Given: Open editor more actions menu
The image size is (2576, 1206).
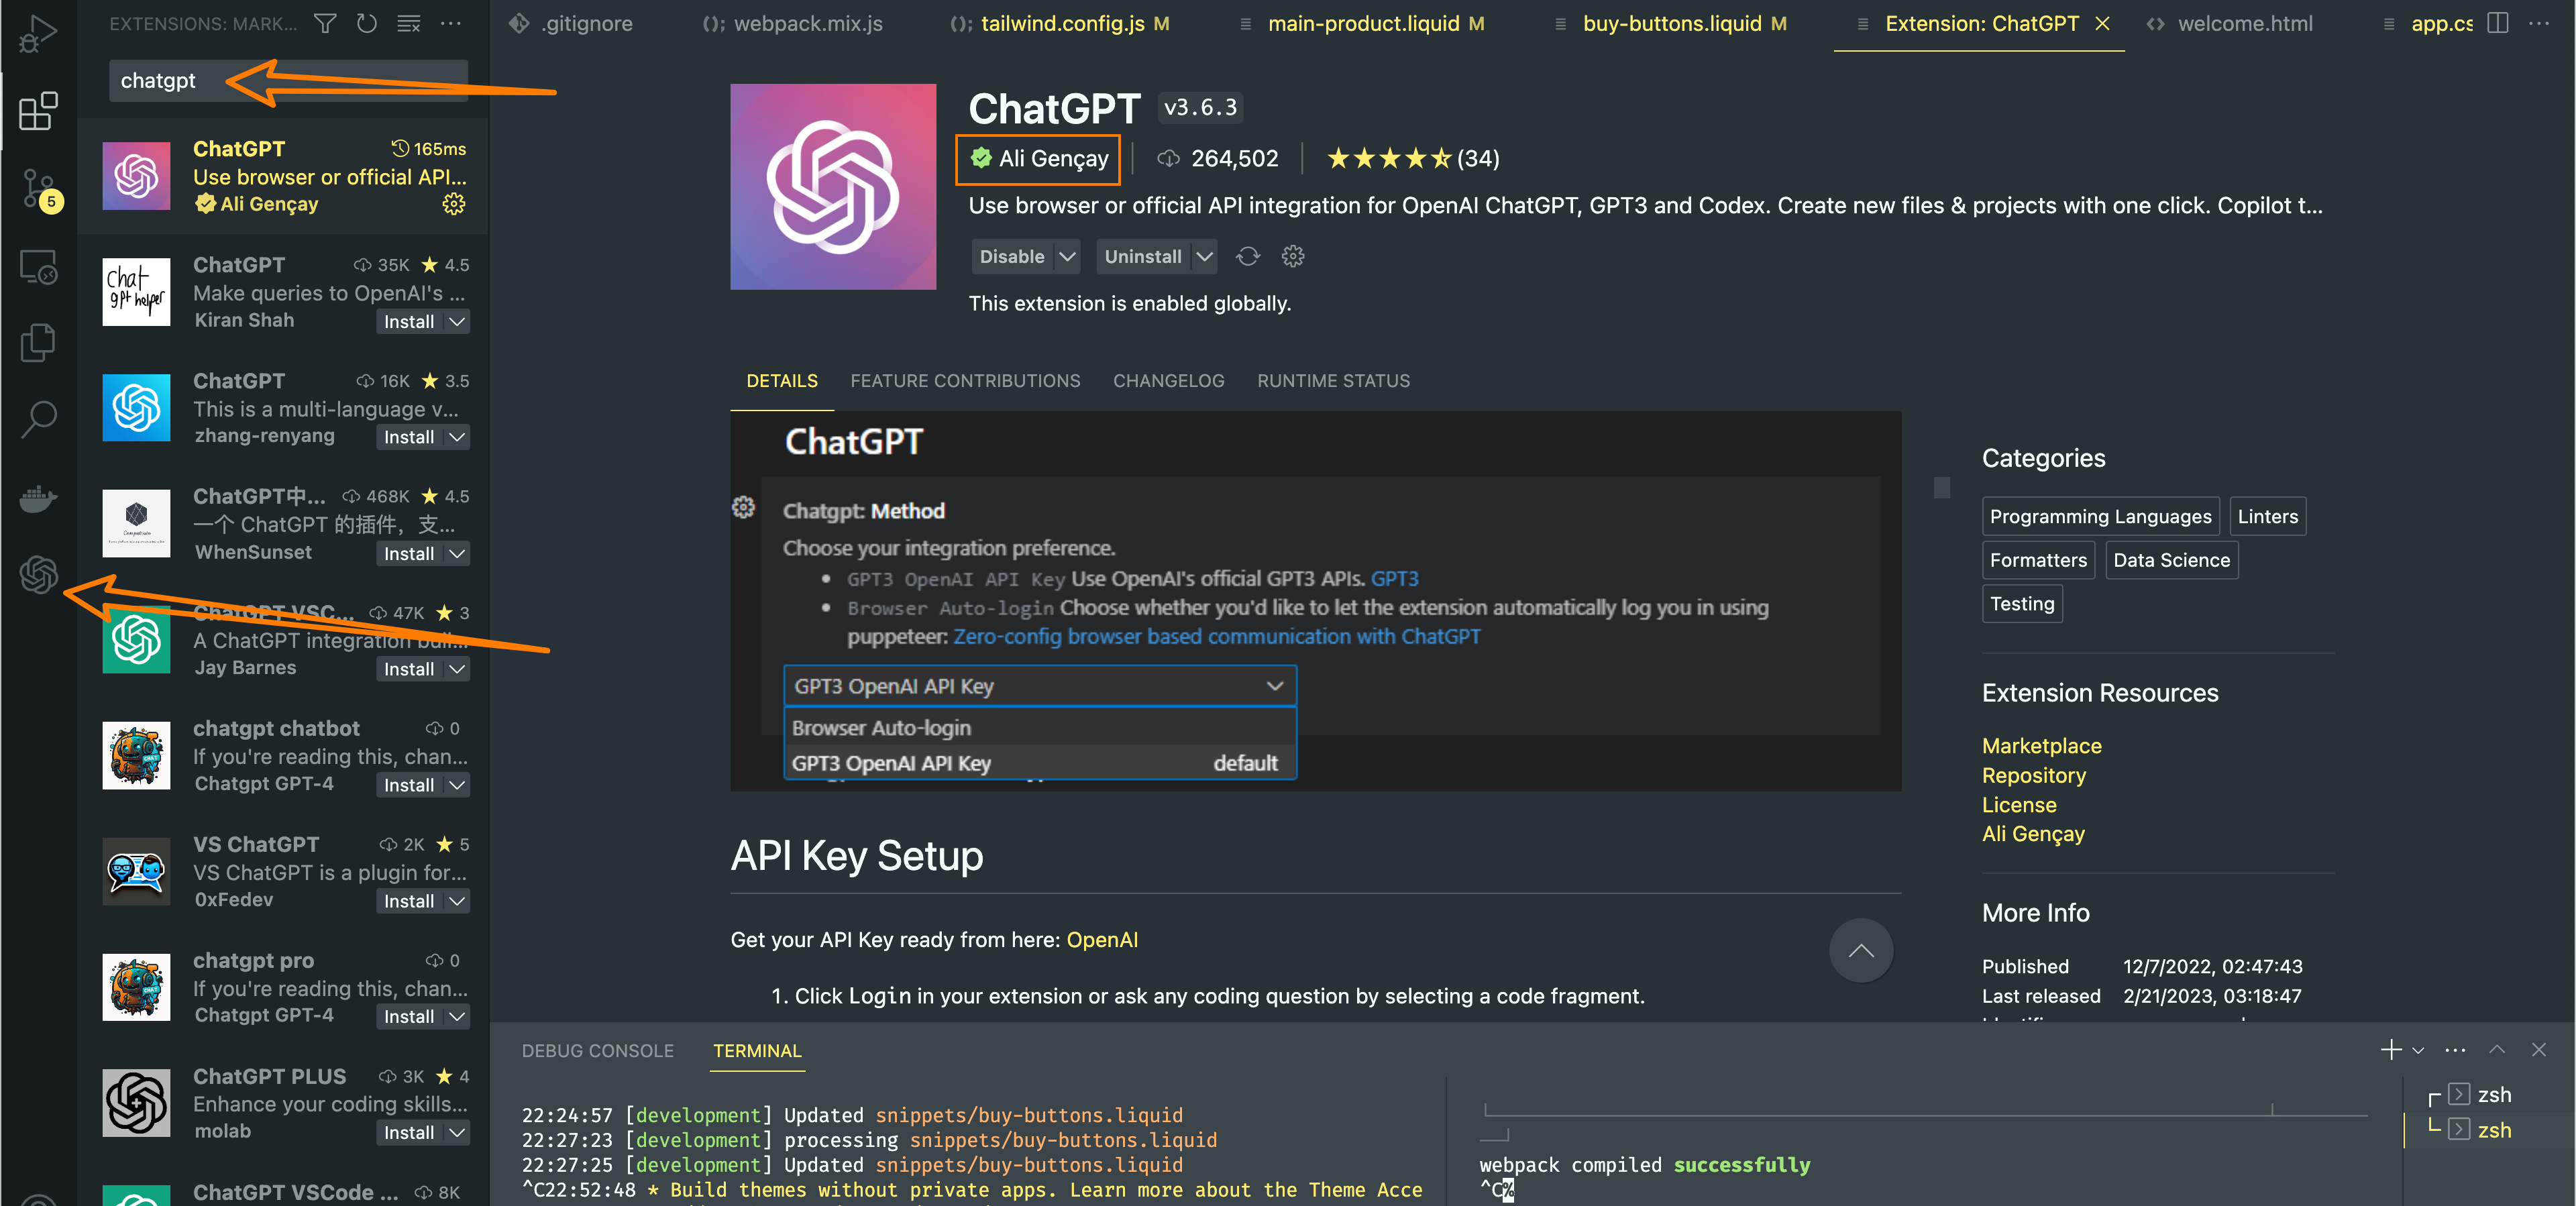Looking at the screenshot, I should [x=2539, y=23].
